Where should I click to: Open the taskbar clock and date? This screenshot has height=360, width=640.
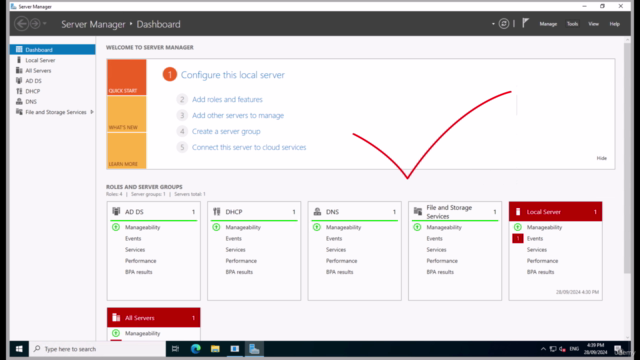595,349
